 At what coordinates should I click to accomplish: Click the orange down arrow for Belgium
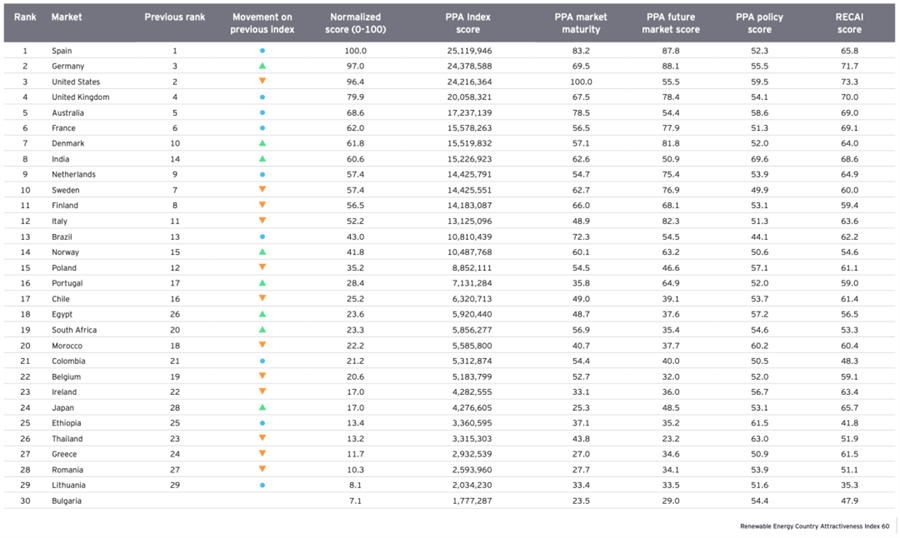262,376
